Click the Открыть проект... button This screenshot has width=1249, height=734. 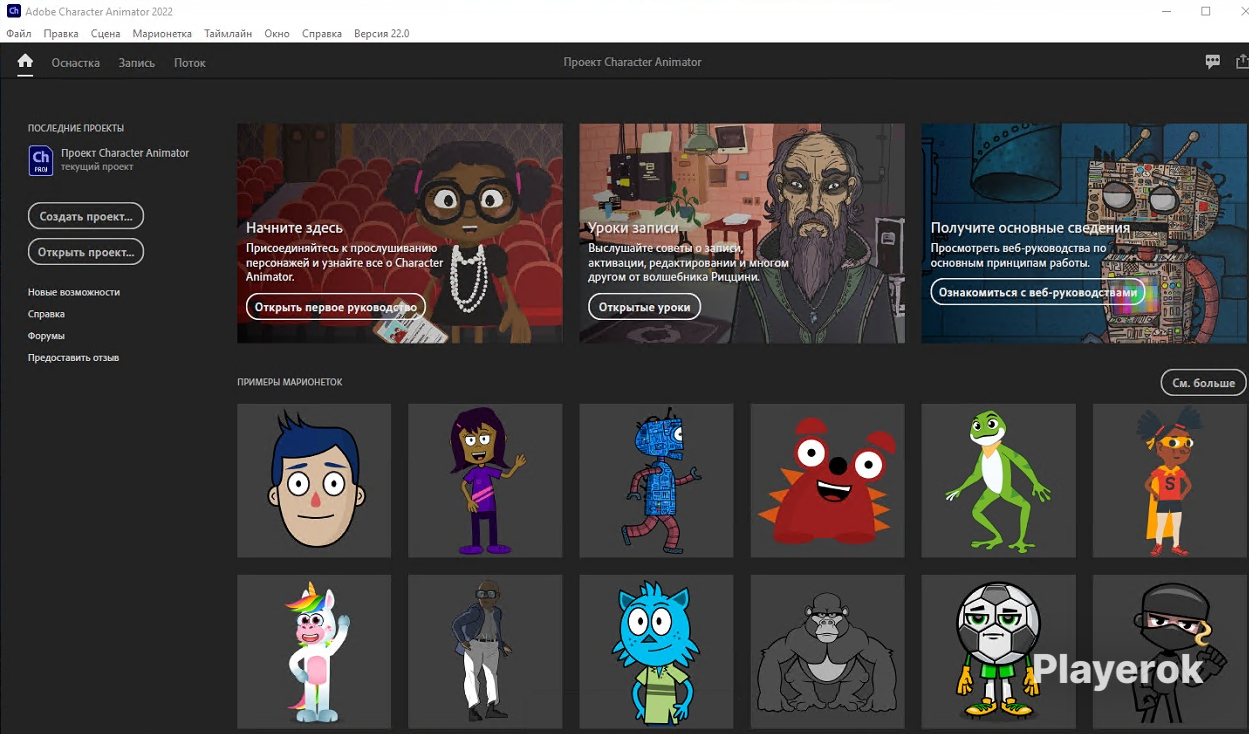86,252
